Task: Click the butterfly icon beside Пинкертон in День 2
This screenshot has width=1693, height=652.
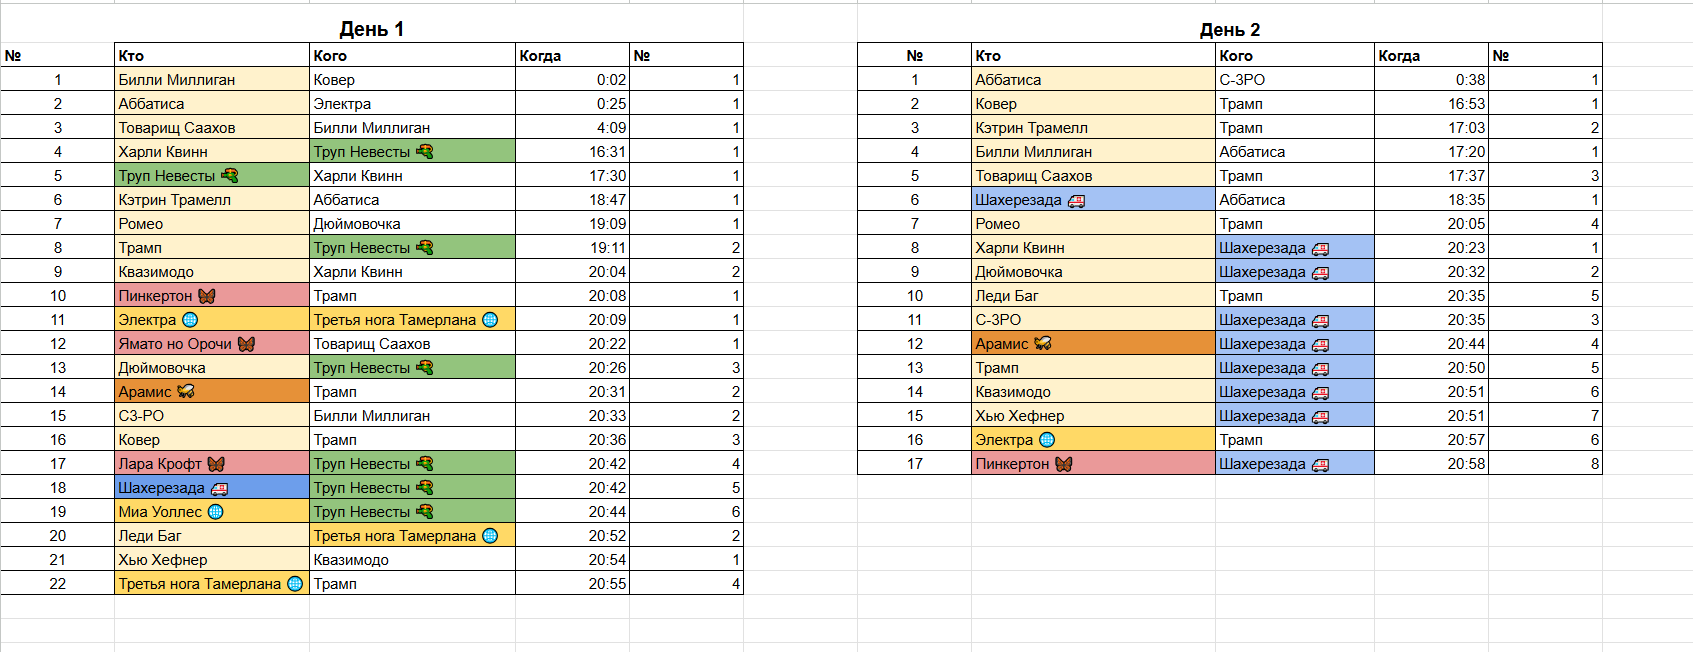Action: tap(1064, 464)
